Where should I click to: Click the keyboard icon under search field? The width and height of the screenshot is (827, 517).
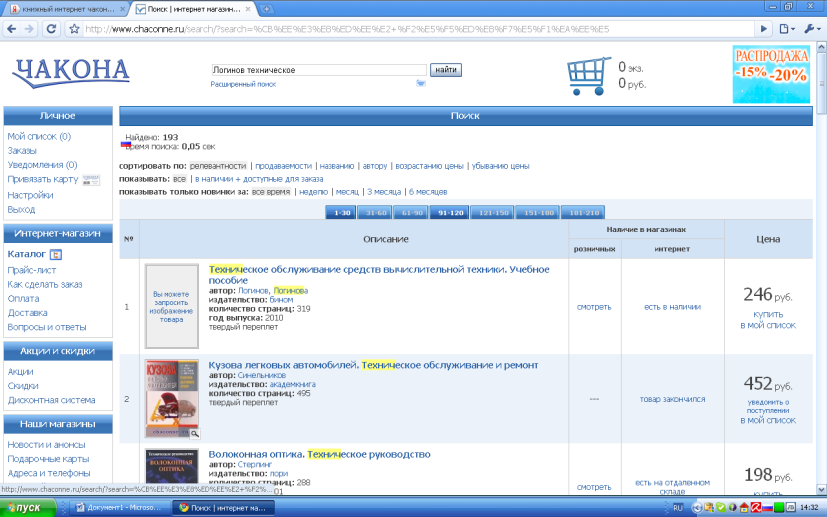420,83
